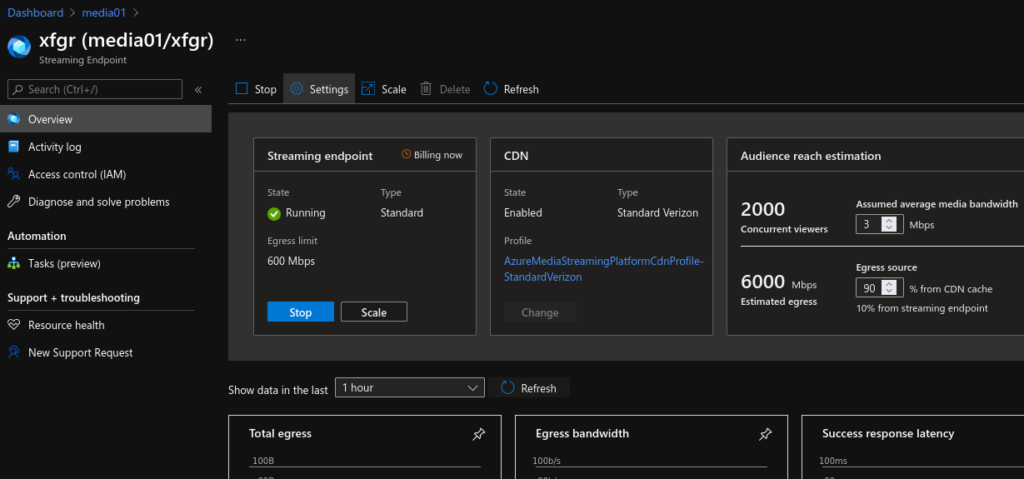Click the Diagnose and solve problems wrench icon
The width and height of the screenshot is (1024, 479).
(x=14, y=202)
